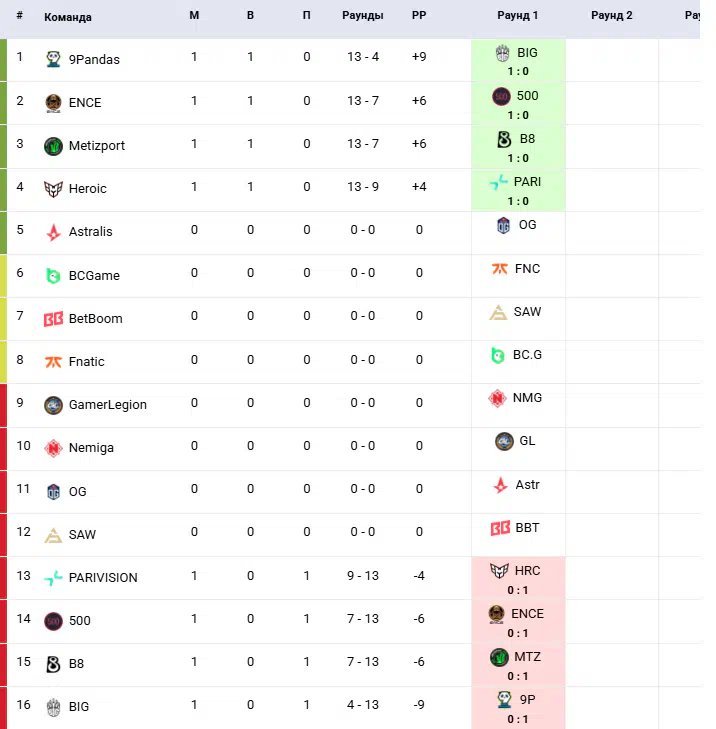Viewport: 716px width, 729px height.
Task: Click the ENCE team logo in row 2
Action: click(x=53, y=103)
